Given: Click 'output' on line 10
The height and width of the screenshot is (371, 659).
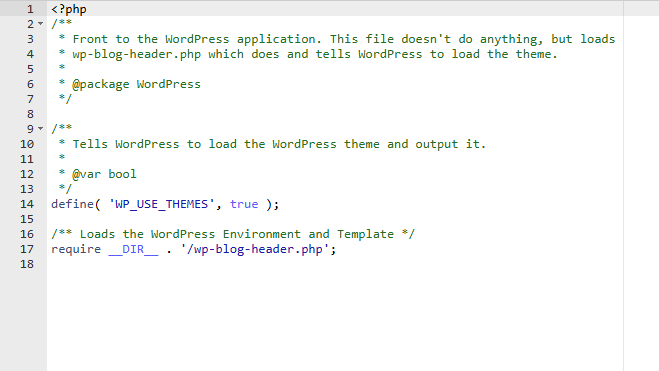Looking at the screenshot, I should [437, 144].
